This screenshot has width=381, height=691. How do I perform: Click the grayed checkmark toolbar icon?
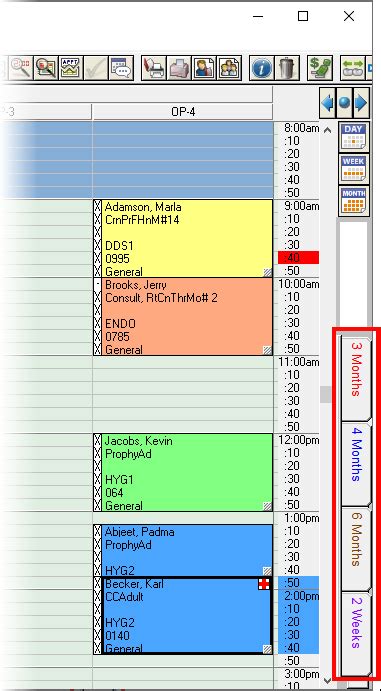(x=96, y=68)
